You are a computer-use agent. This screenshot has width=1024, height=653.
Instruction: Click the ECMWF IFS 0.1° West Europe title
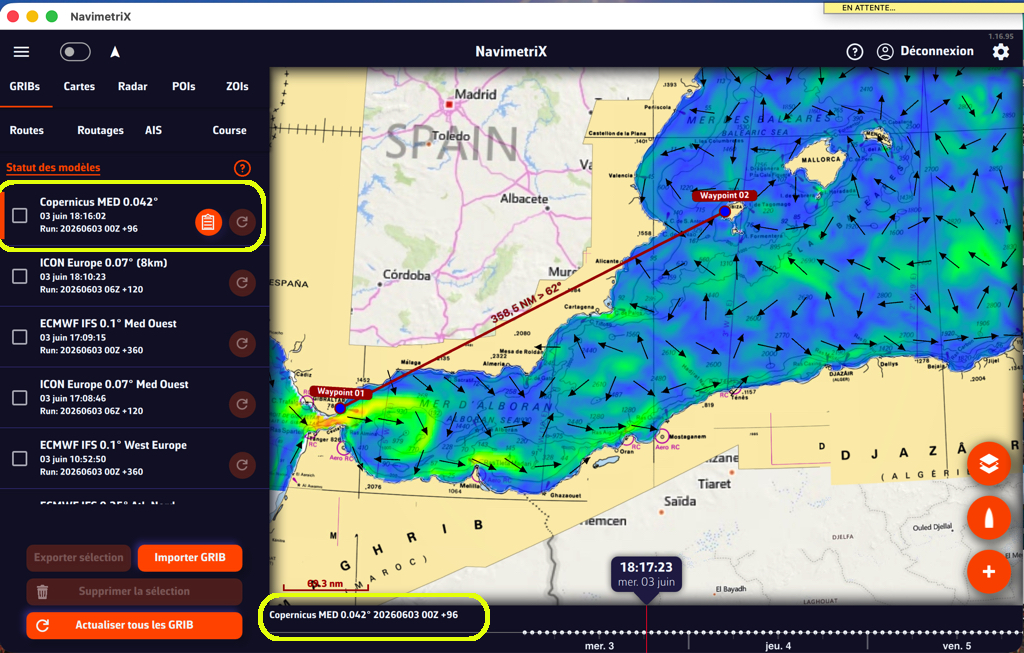(113, 445)
